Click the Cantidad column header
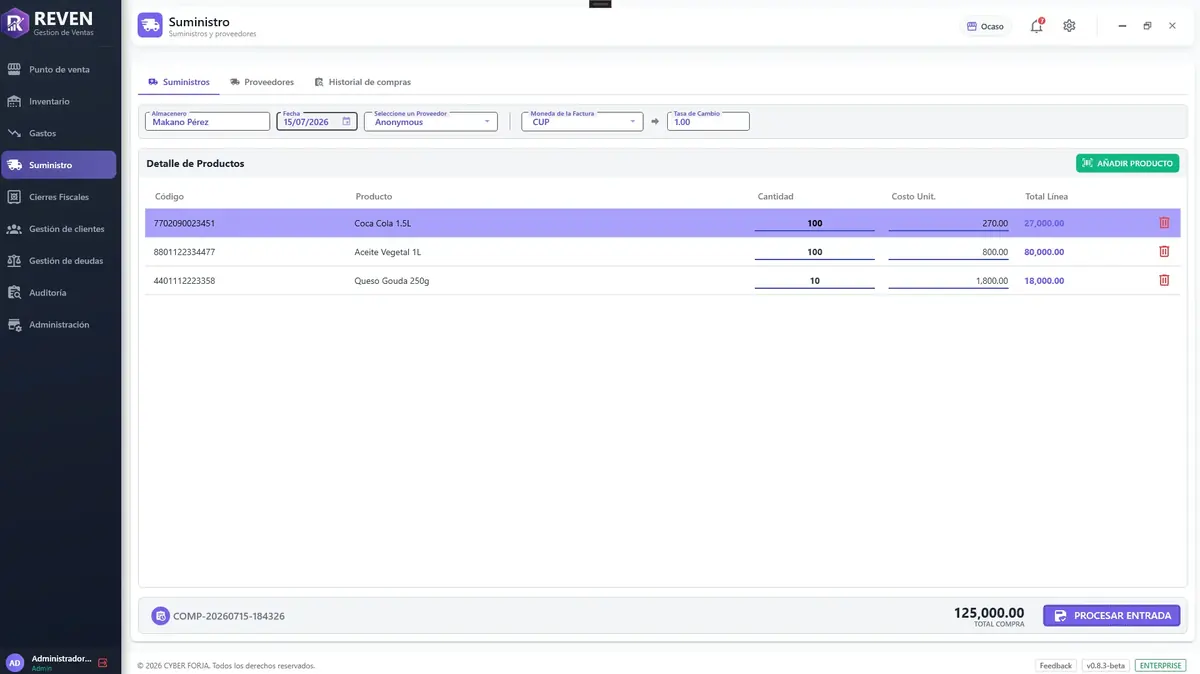Screen dimensions: 1200x674 (x=776, y=196)
